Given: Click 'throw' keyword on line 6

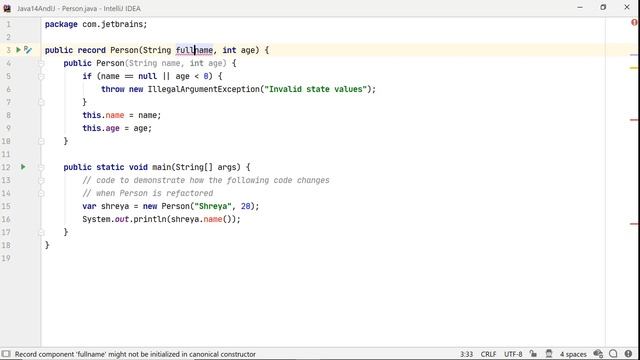Looking at the screenshot, I should coord(113,89).
